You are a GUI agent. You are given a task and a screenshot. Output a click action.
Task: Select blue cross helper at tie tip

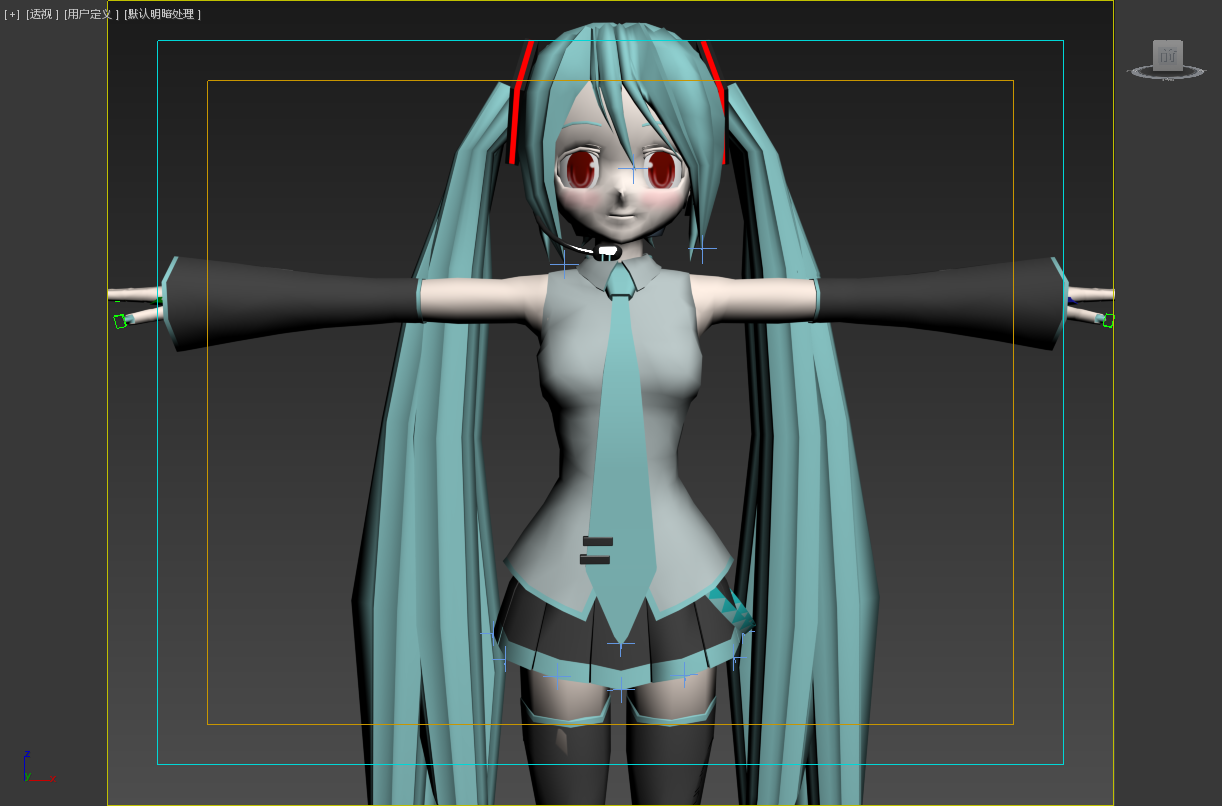[x=621, y=643]
